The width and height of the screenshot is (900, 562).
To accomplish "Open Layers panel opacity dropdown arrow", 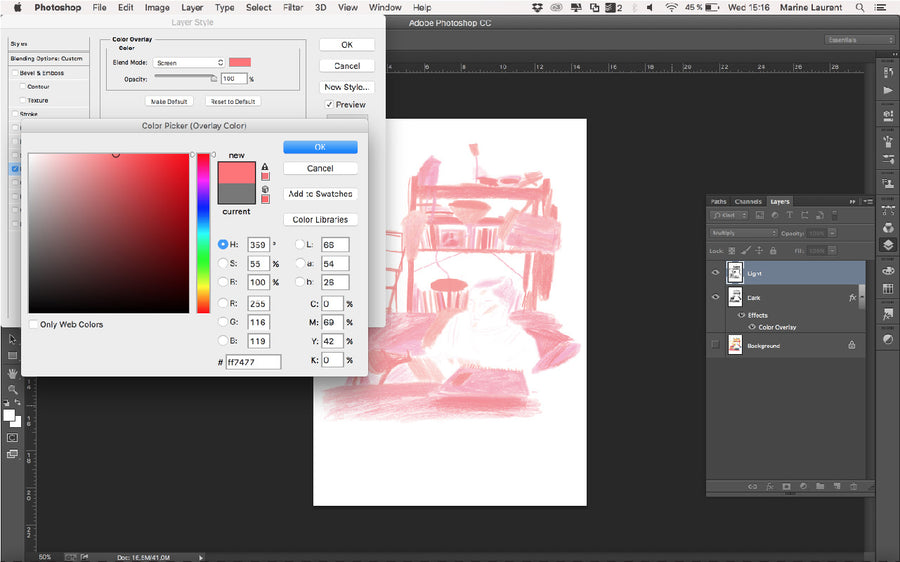I will (832, 233).
